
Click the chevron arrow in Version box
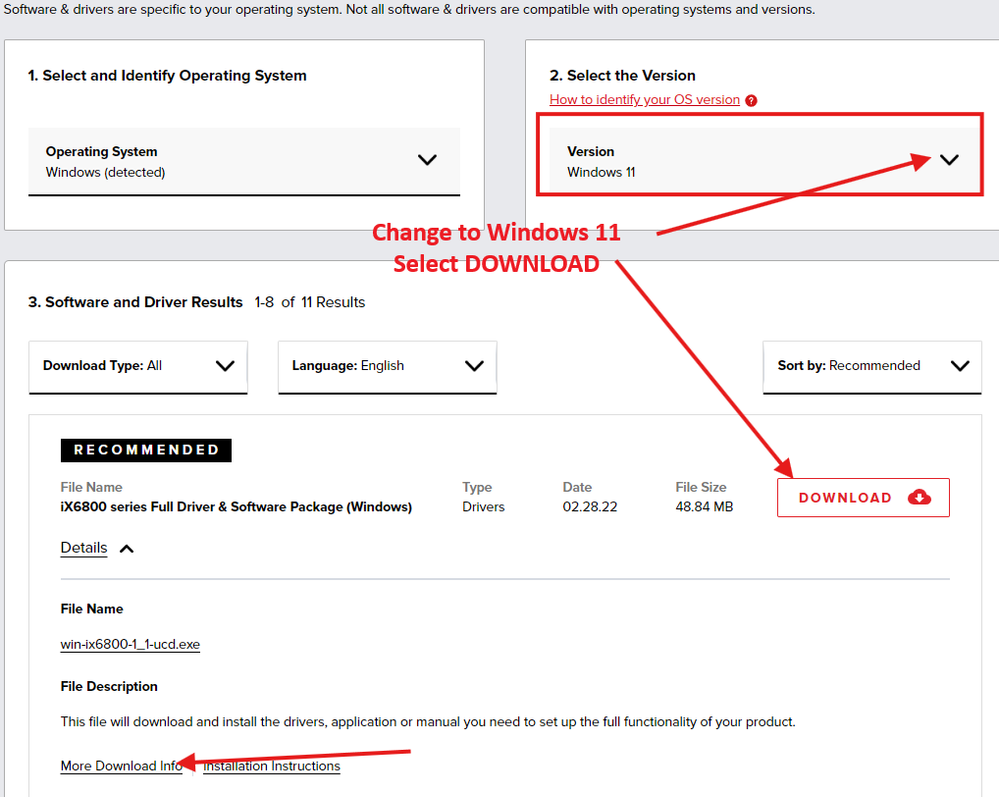949,160
